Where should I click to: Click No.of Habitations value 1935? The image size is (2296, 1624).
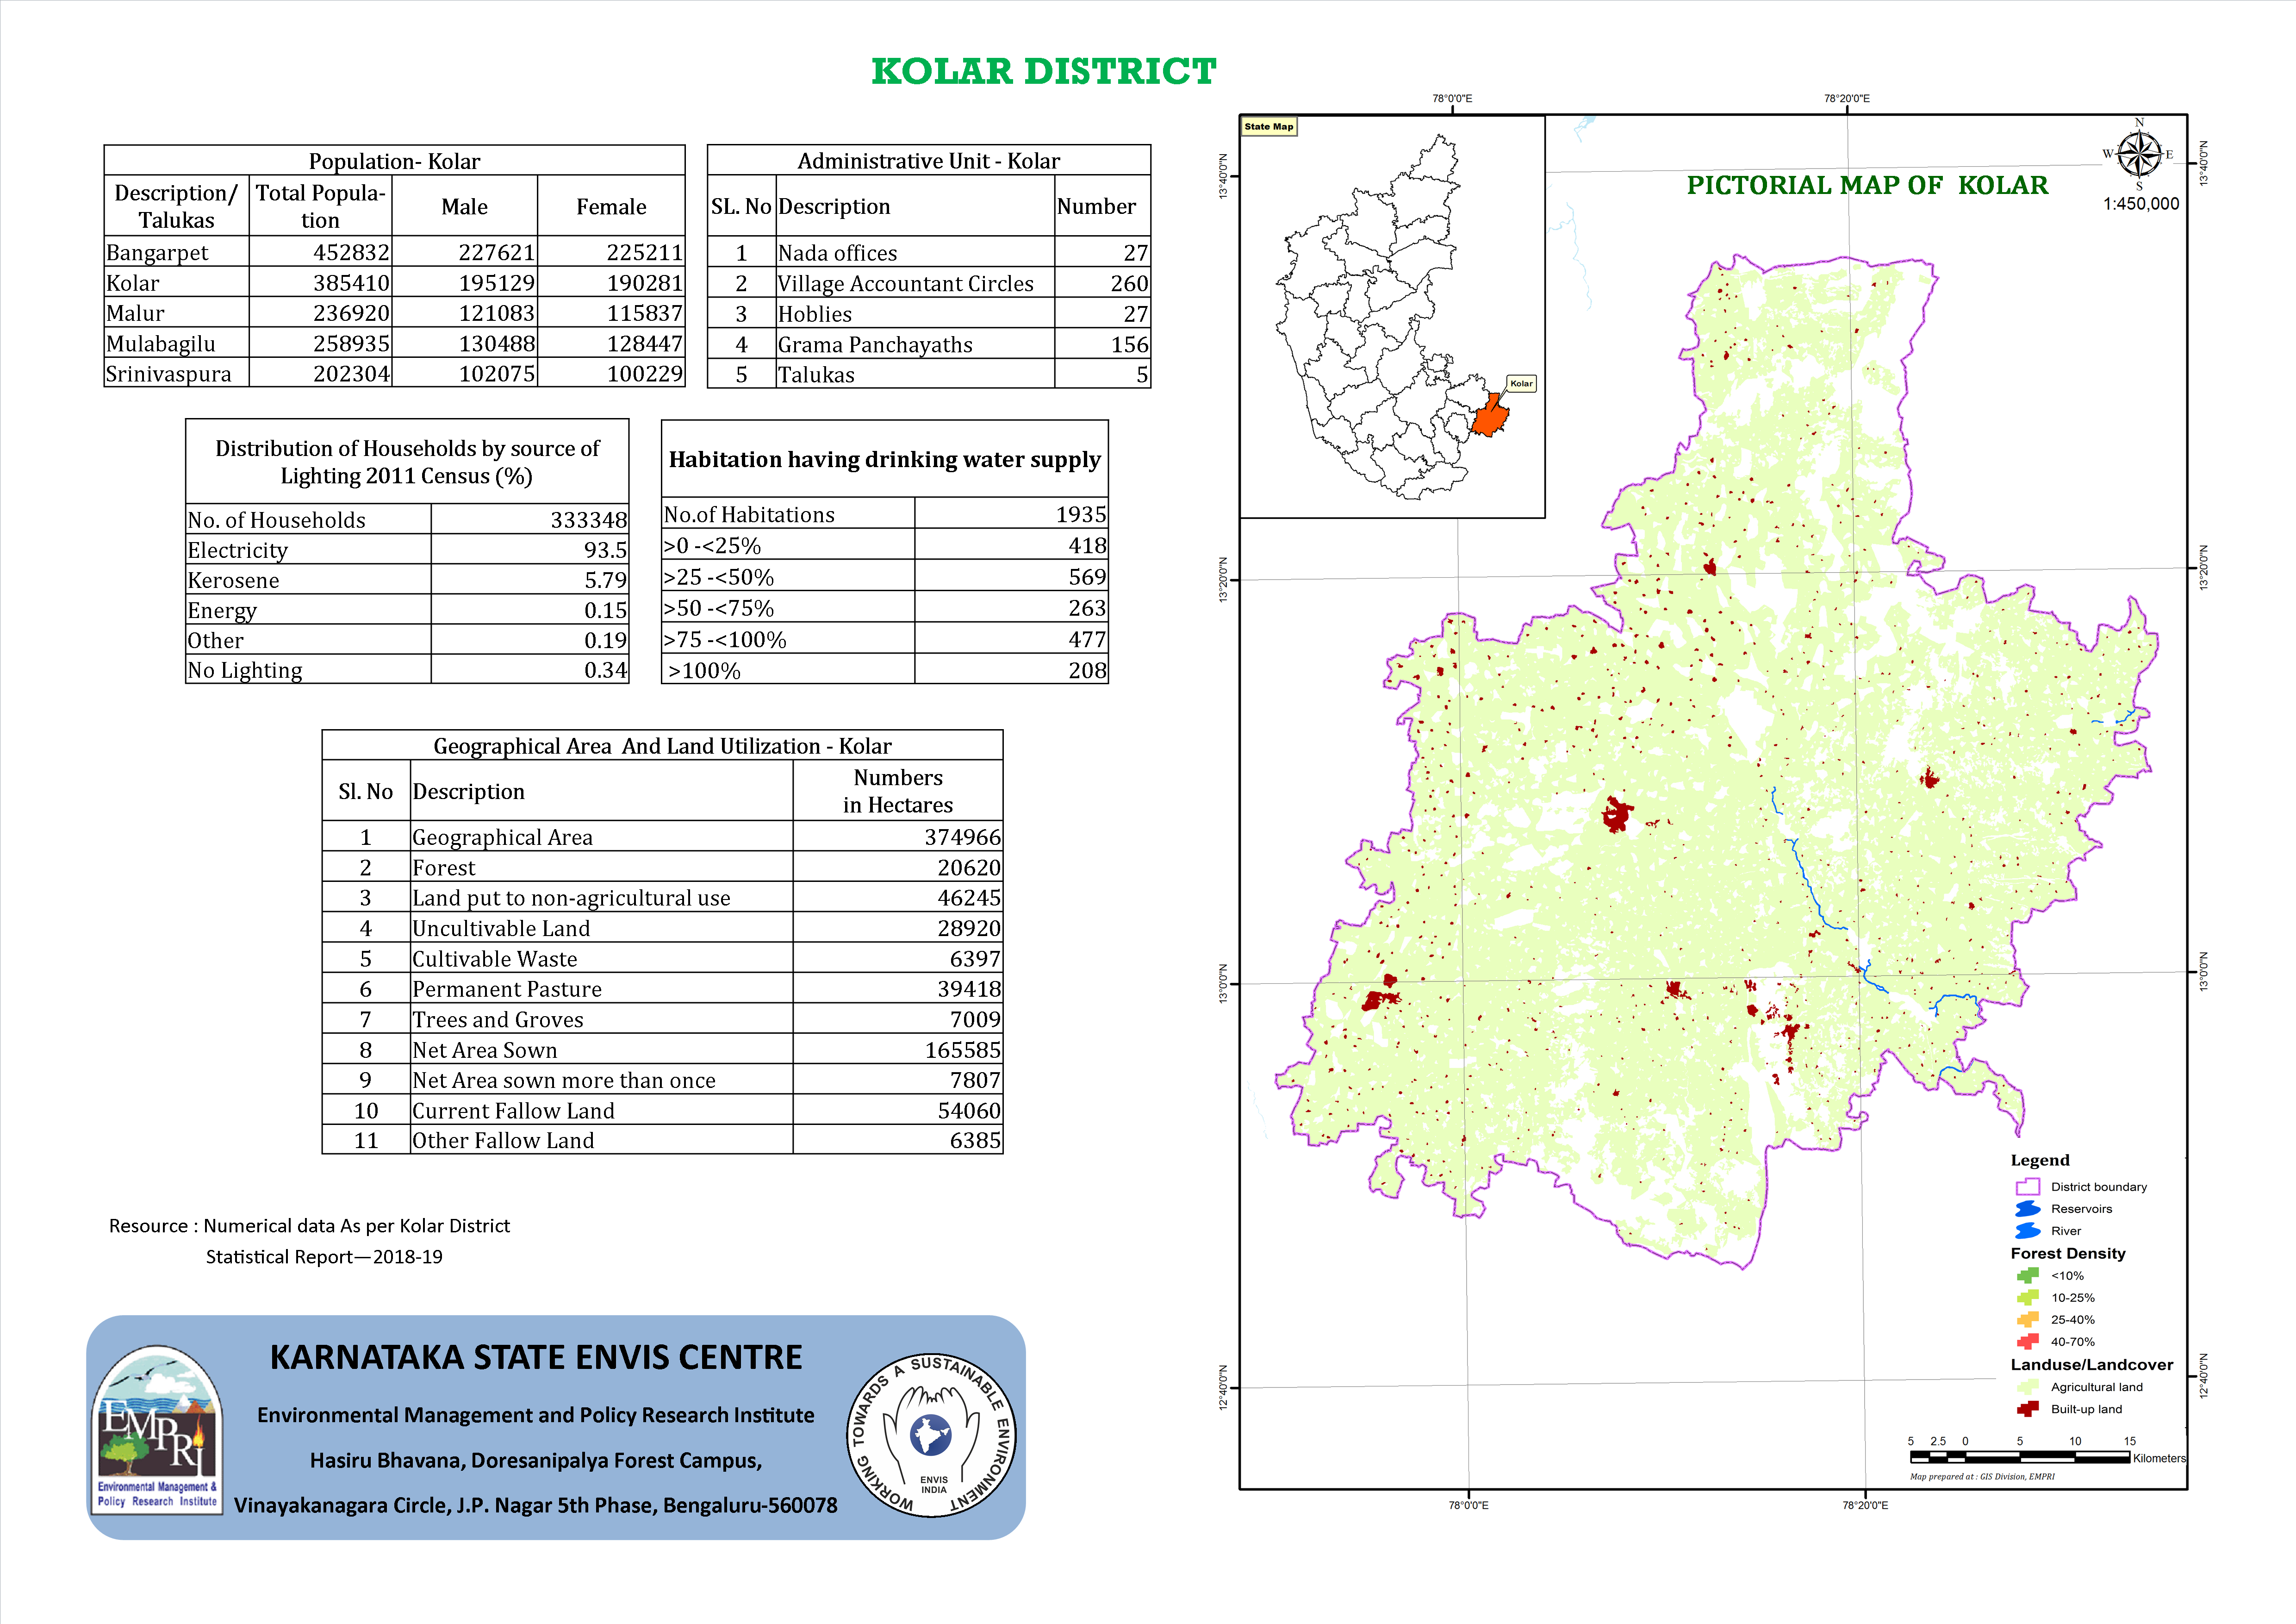click(1081, 515)
